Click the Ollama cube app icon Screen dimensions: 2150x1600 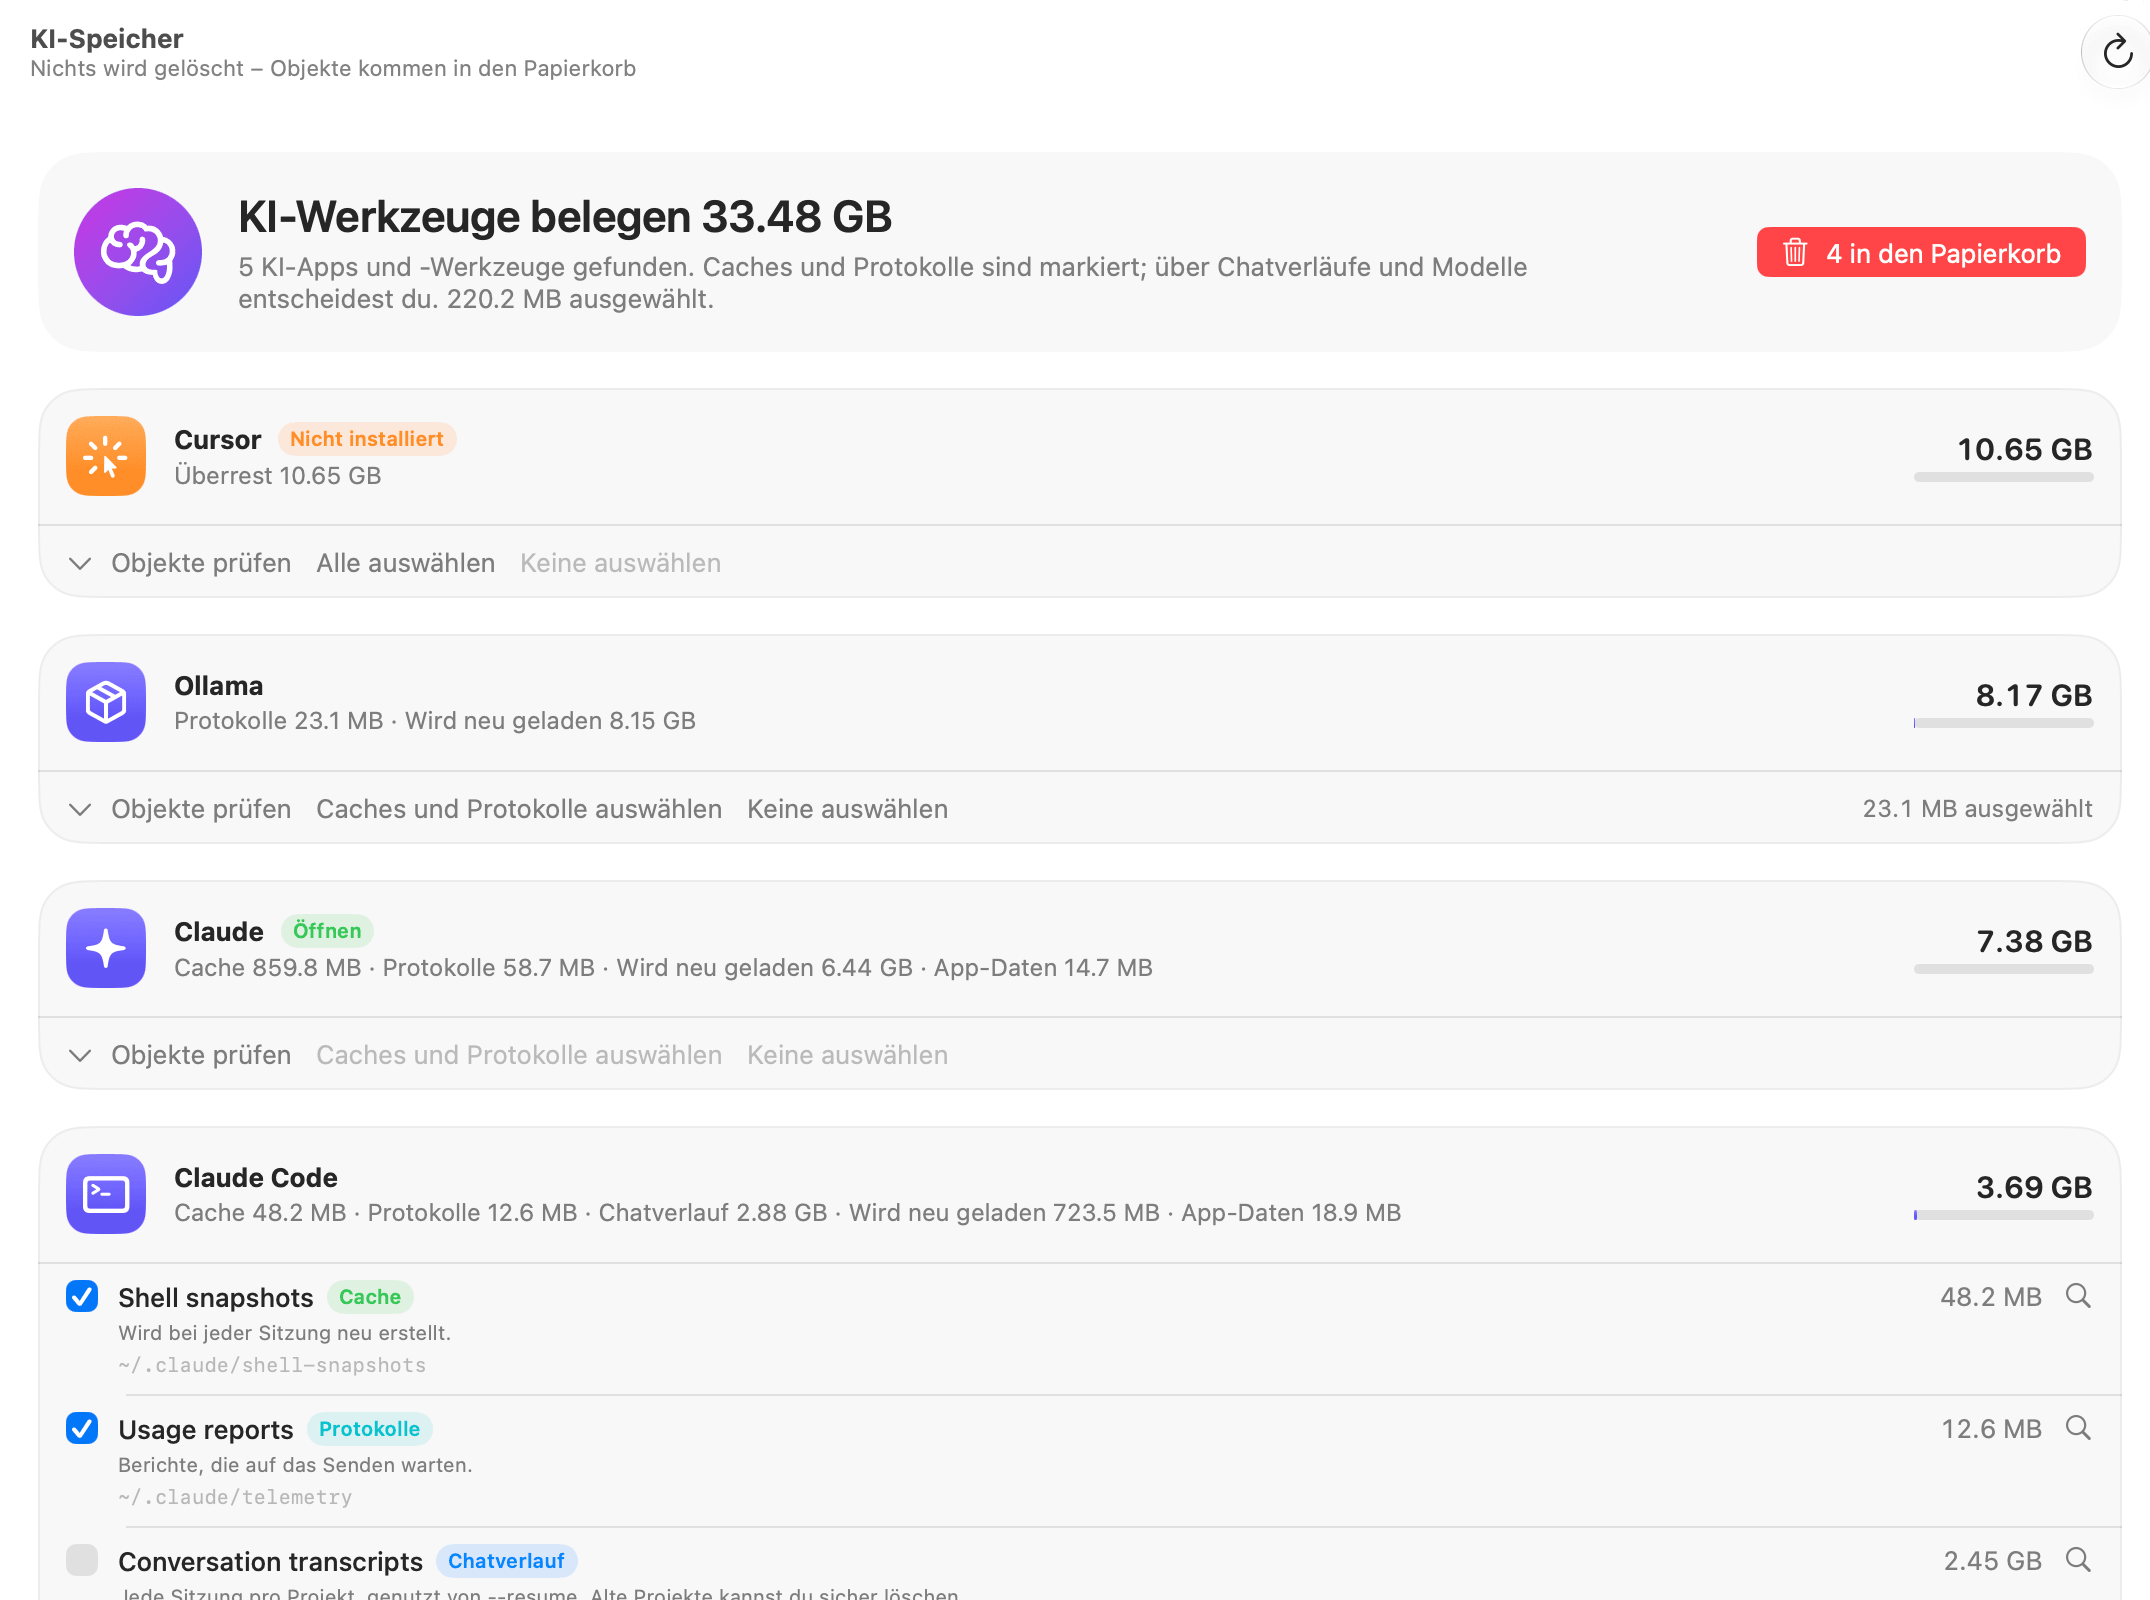click(x=106, y=702)
